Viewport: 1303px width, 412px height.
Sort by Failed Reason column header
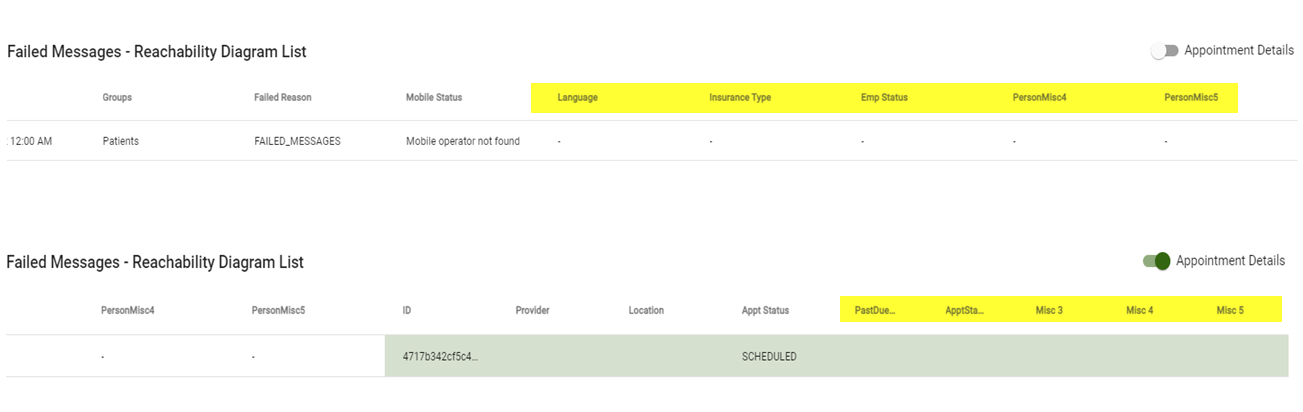pyautogui.click(x=282, y=98)
